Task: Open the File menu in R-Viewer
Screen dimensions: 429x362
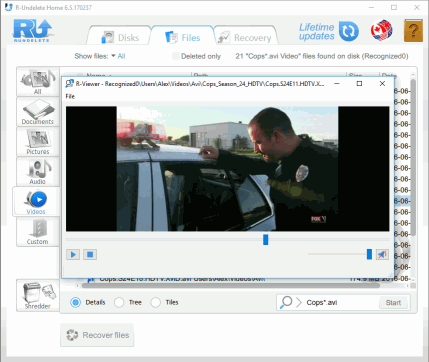Action: click(x=70, y=96)
